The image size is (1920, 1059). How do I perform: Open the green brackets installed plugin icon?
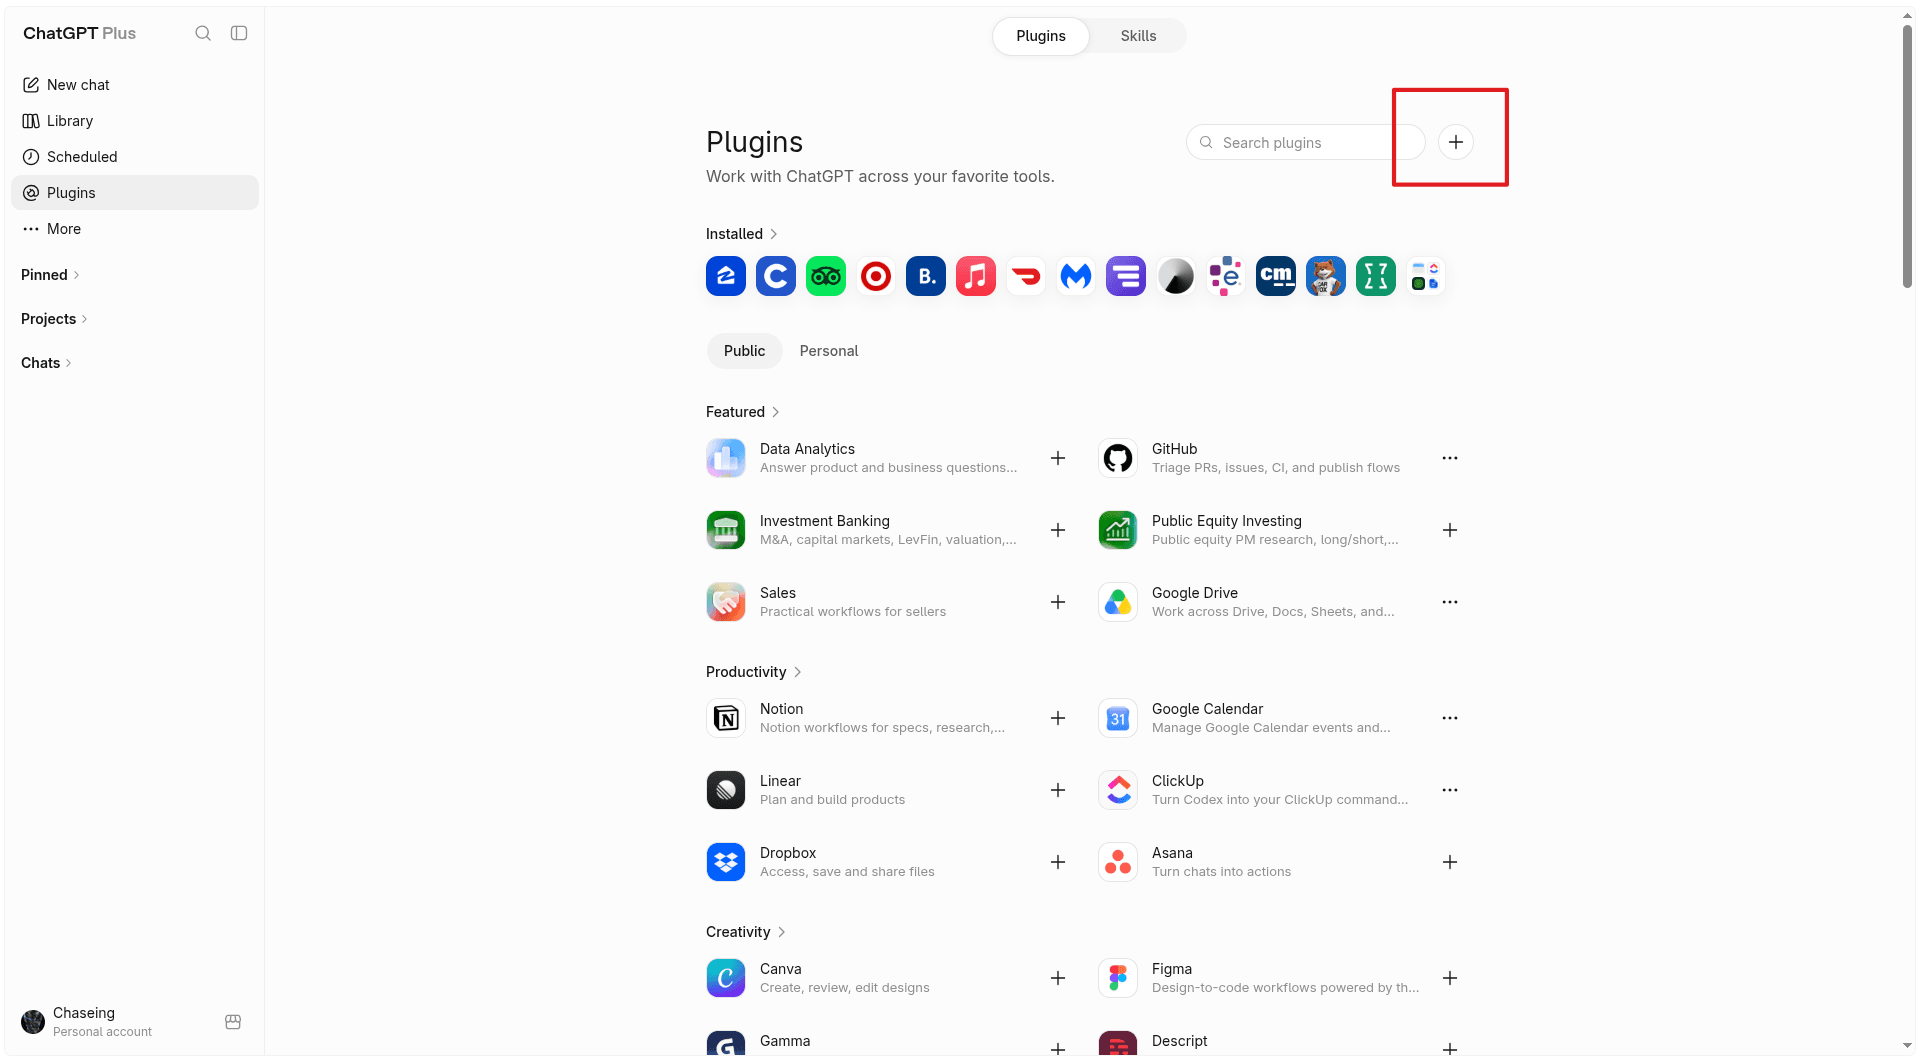(x=1376, y=276)
